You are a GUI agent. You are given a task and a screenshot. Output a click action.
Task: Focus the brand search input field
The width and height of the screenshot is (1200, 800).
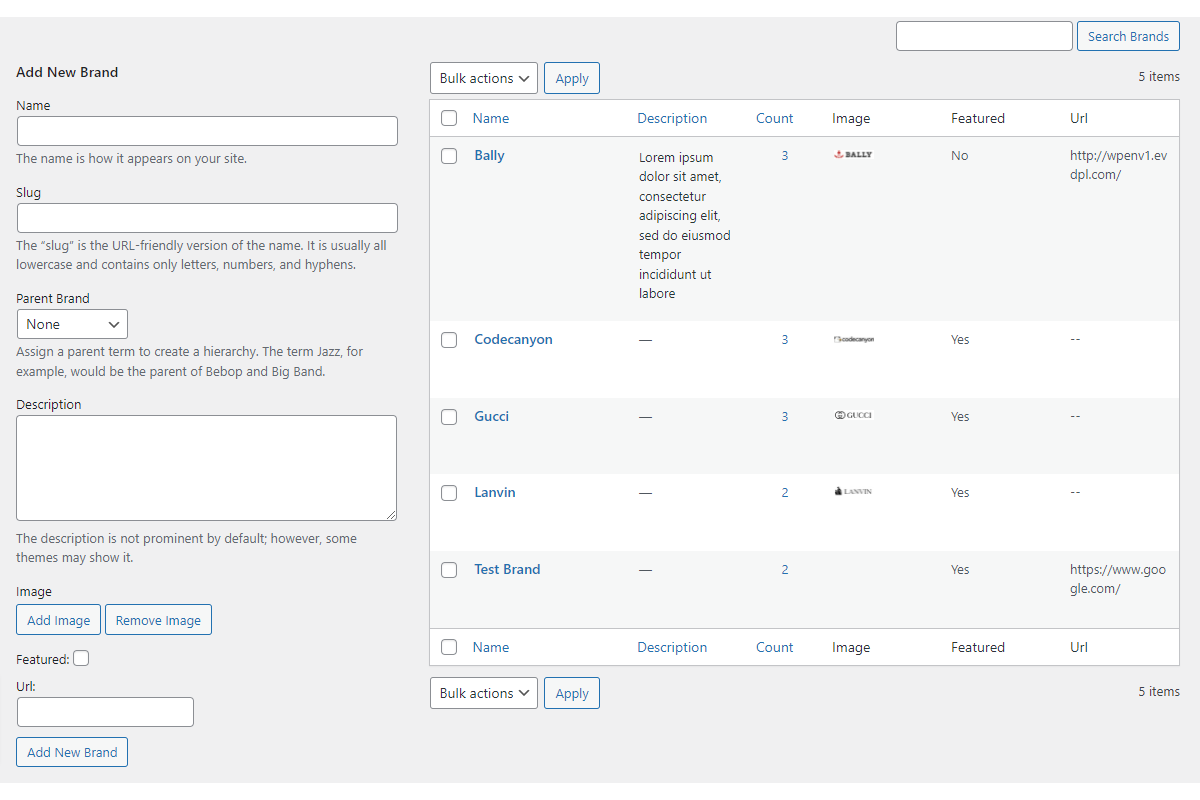(x=984, y=36)
